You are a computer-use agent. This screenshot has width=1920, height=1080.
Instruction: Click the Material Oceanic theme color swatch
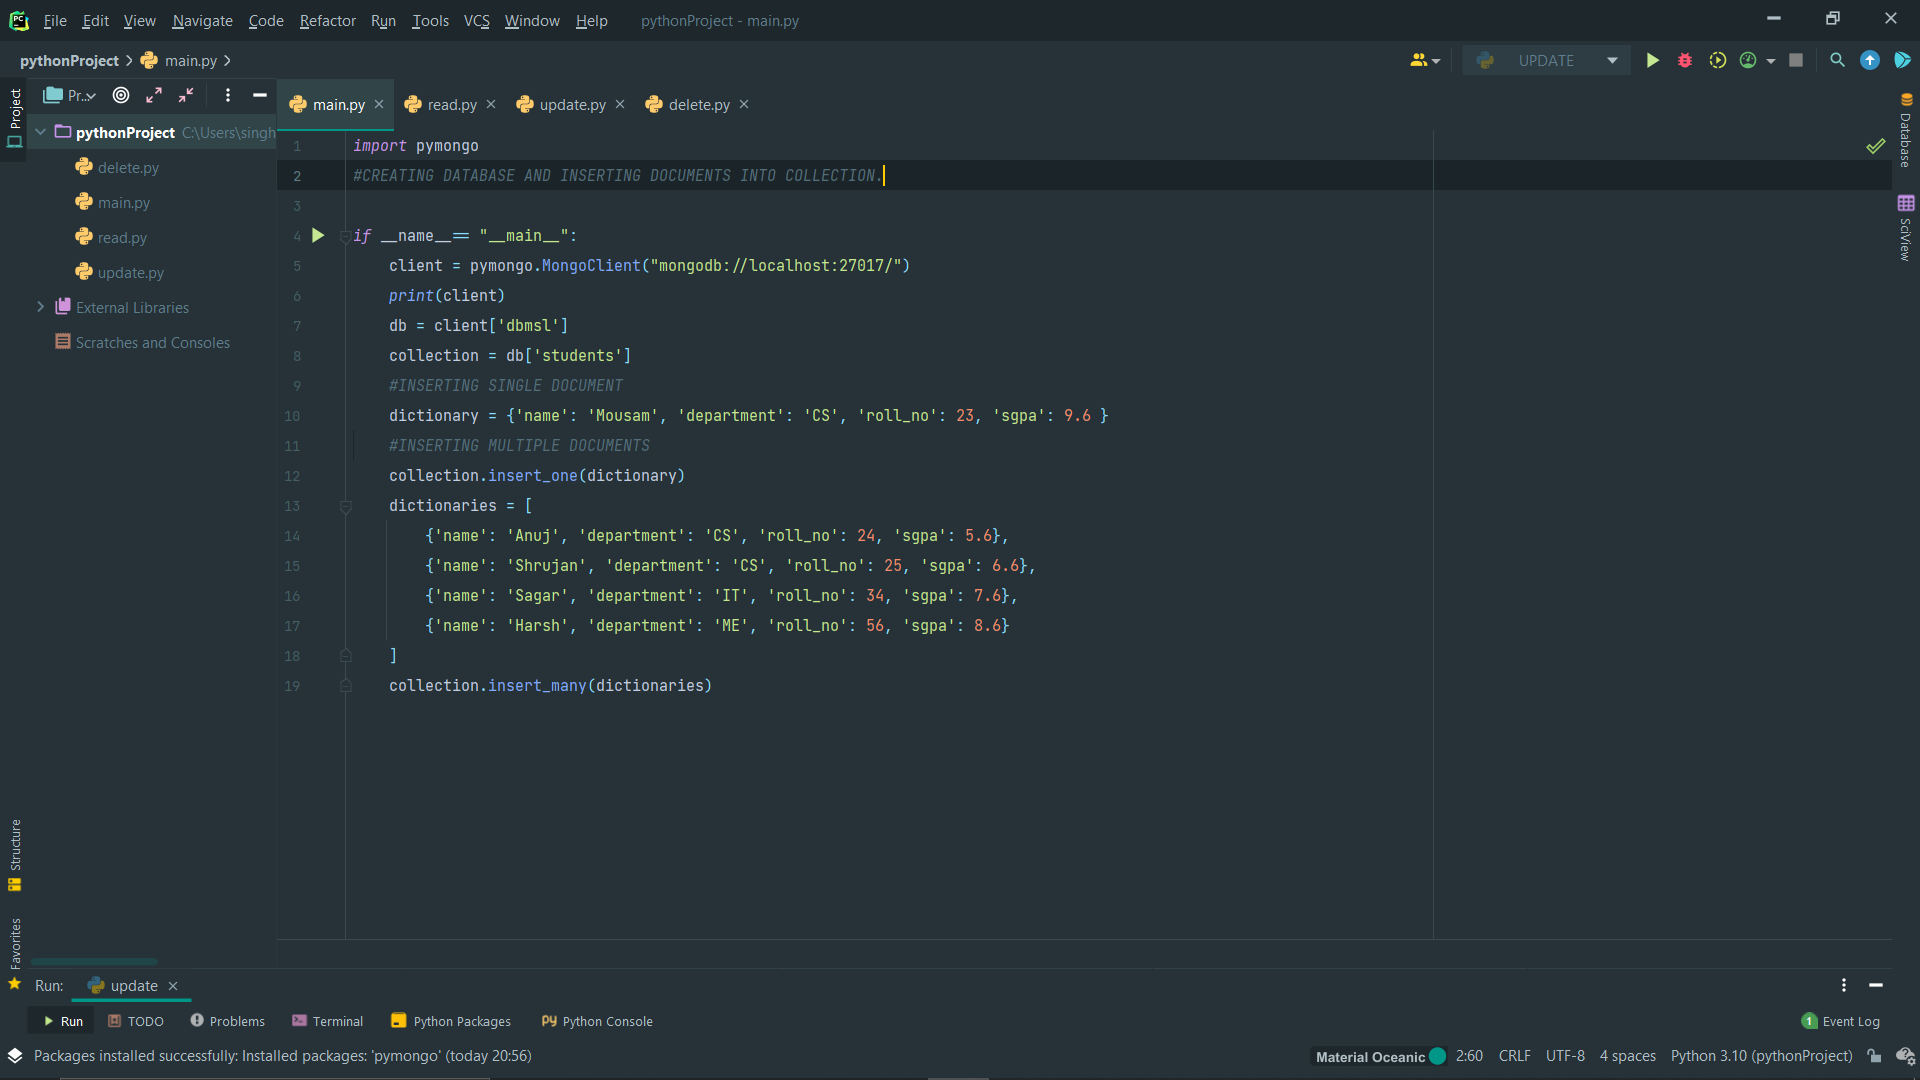click(1437, 1056)
